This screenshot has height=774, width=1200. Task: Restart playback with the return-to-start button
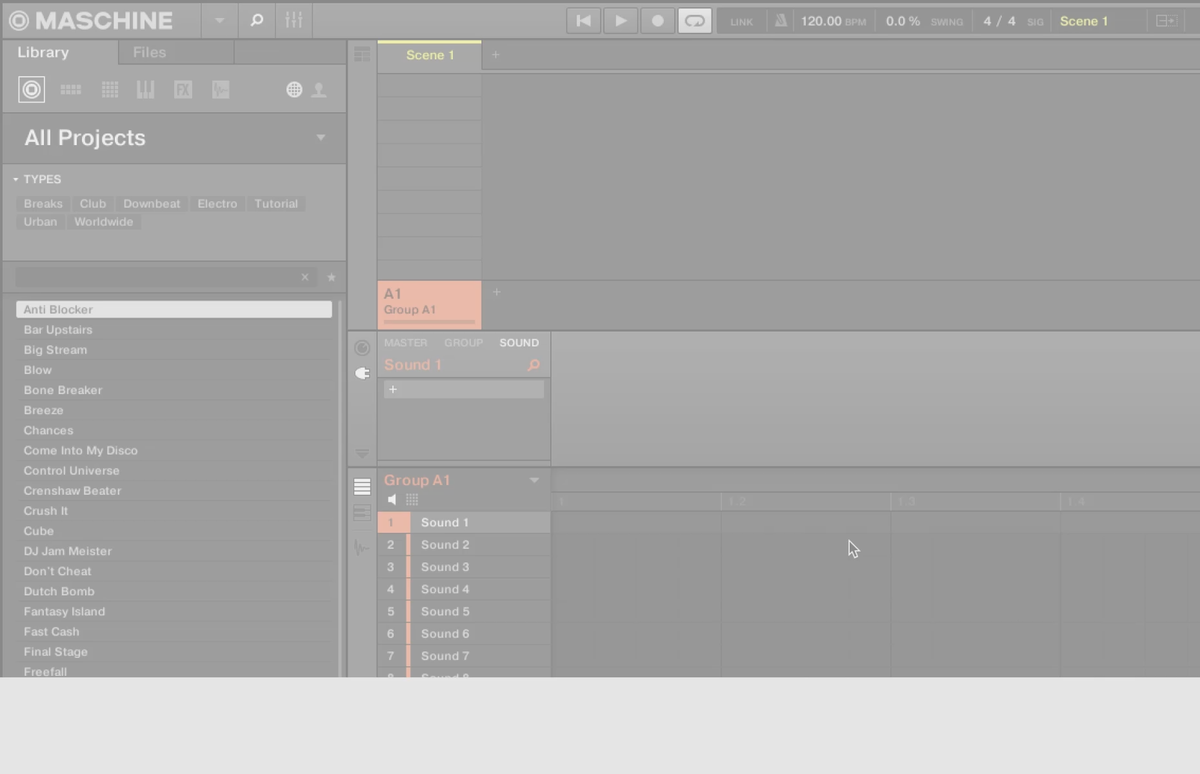click(583, 20)
